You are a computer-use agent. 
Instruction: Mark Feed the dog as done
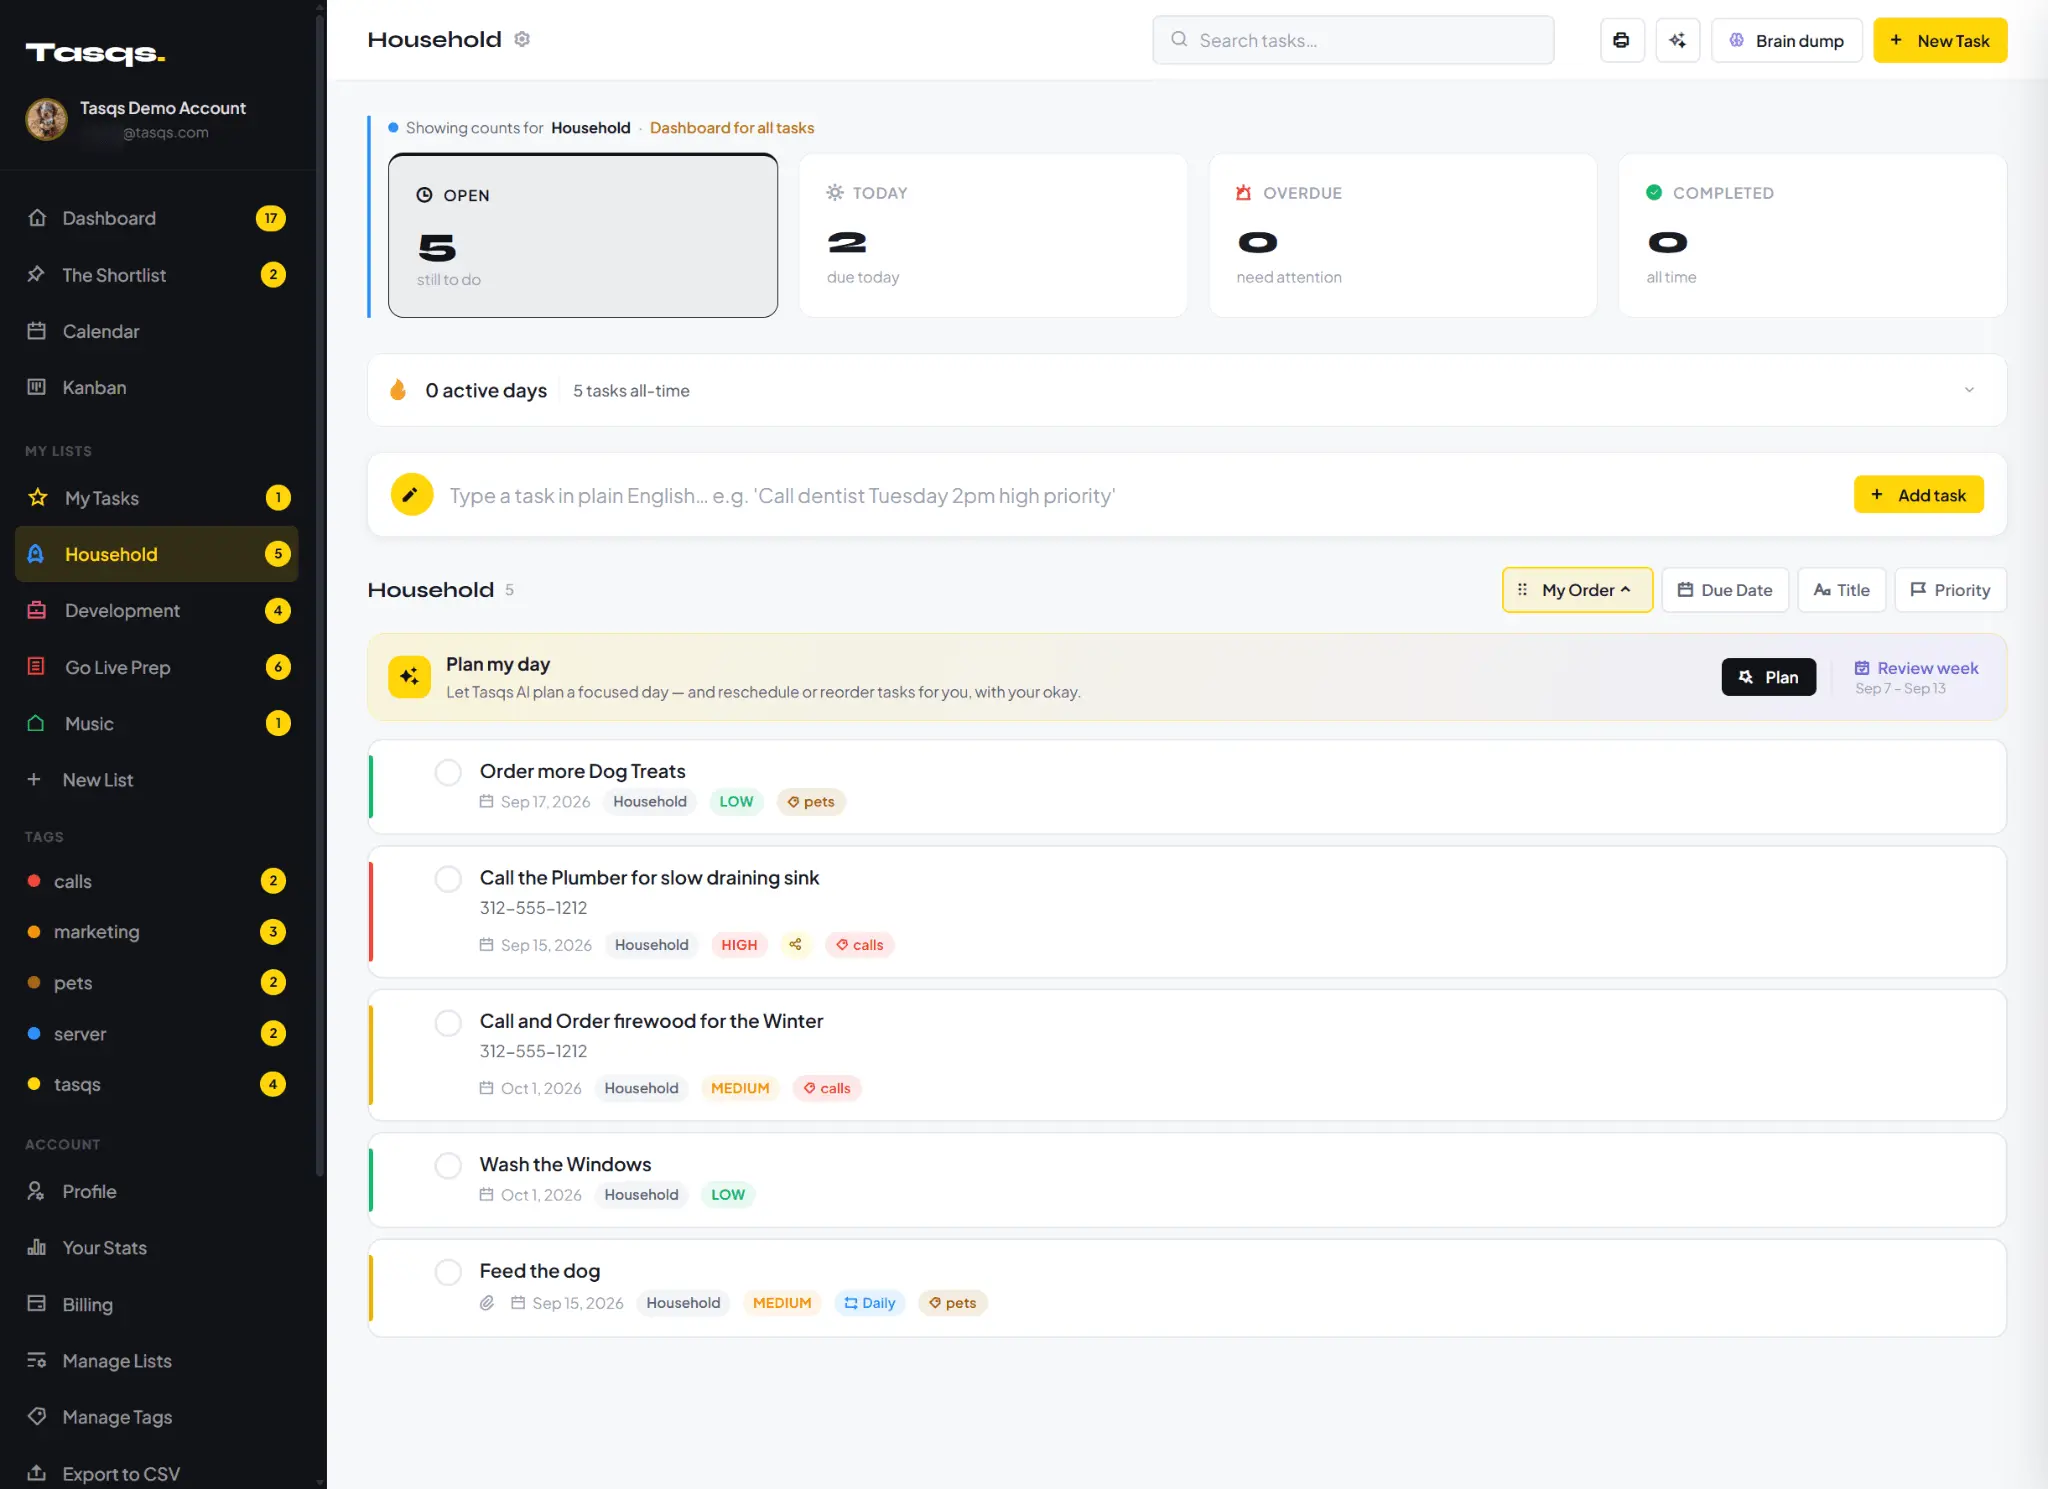(x=448, y=1272)
